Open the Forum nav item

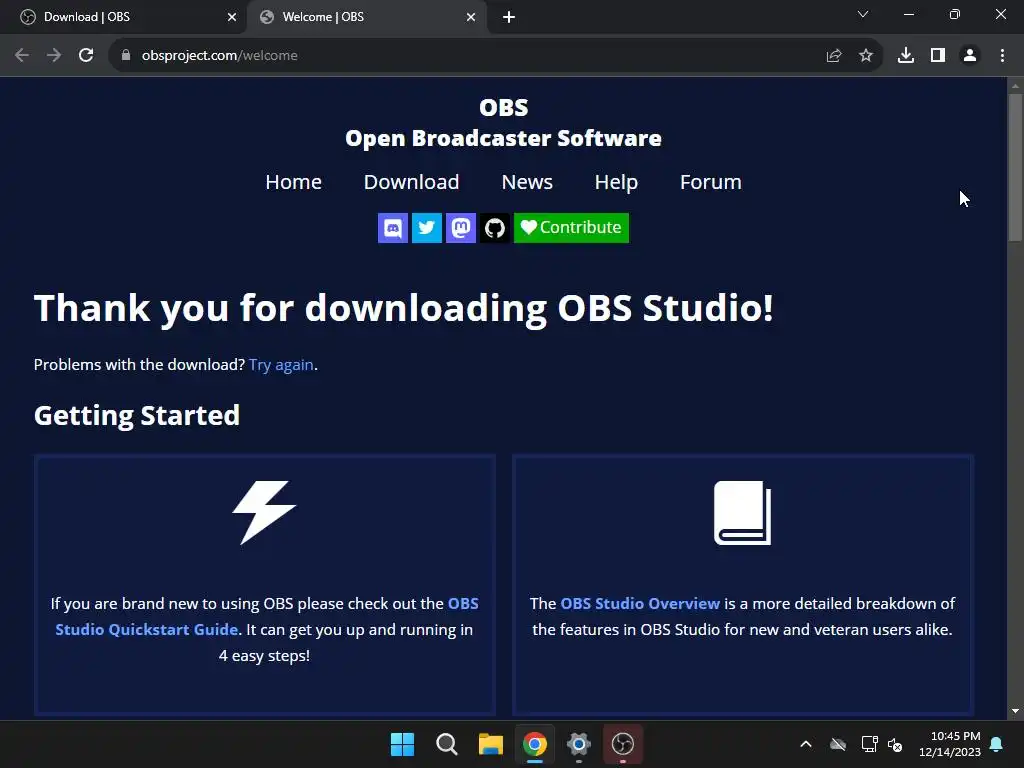(711, 182)
